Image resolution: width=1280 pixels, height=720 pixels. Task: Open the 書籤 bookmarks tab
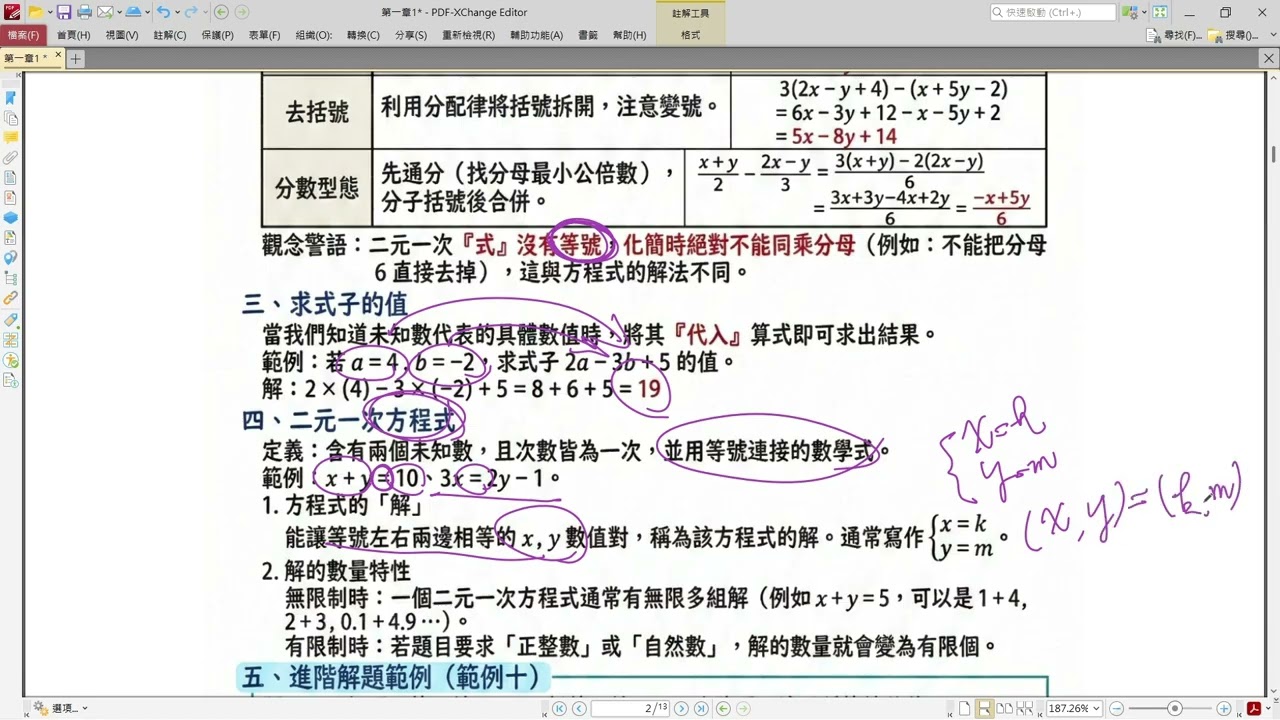tap(588, 35)
